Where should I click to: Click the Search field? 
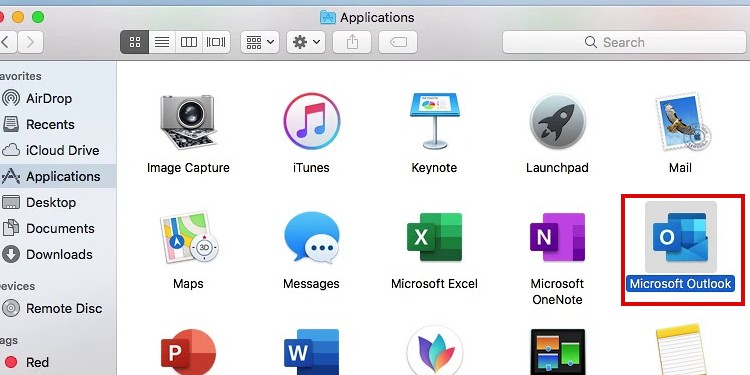coord(624,42)
